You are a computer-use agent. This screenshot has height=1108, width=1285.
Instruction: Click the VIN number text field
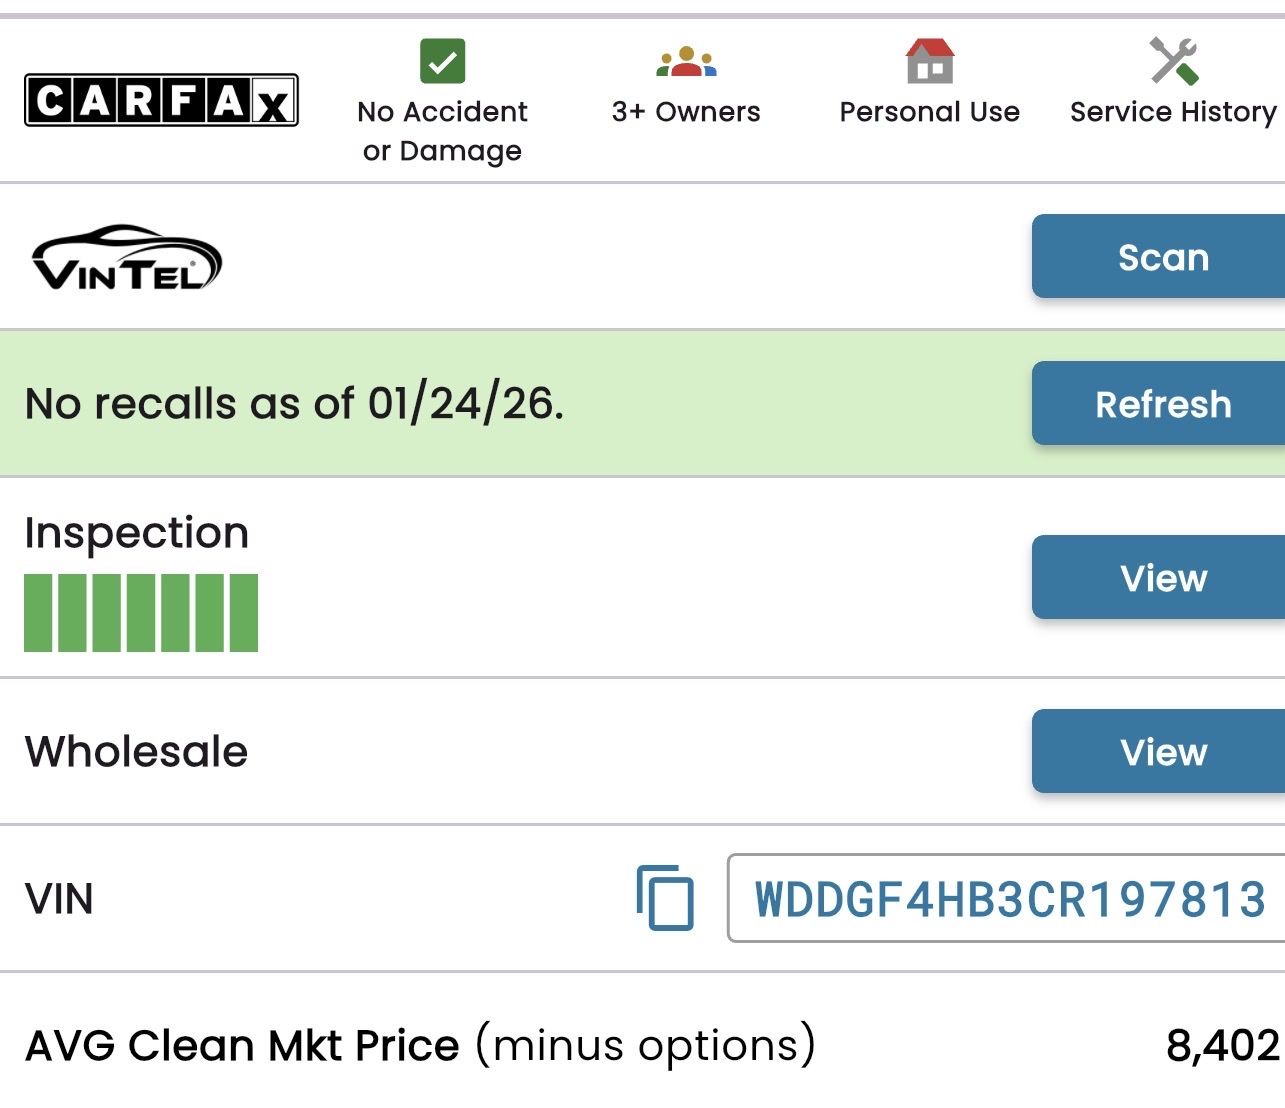[x=1008, y=898]
